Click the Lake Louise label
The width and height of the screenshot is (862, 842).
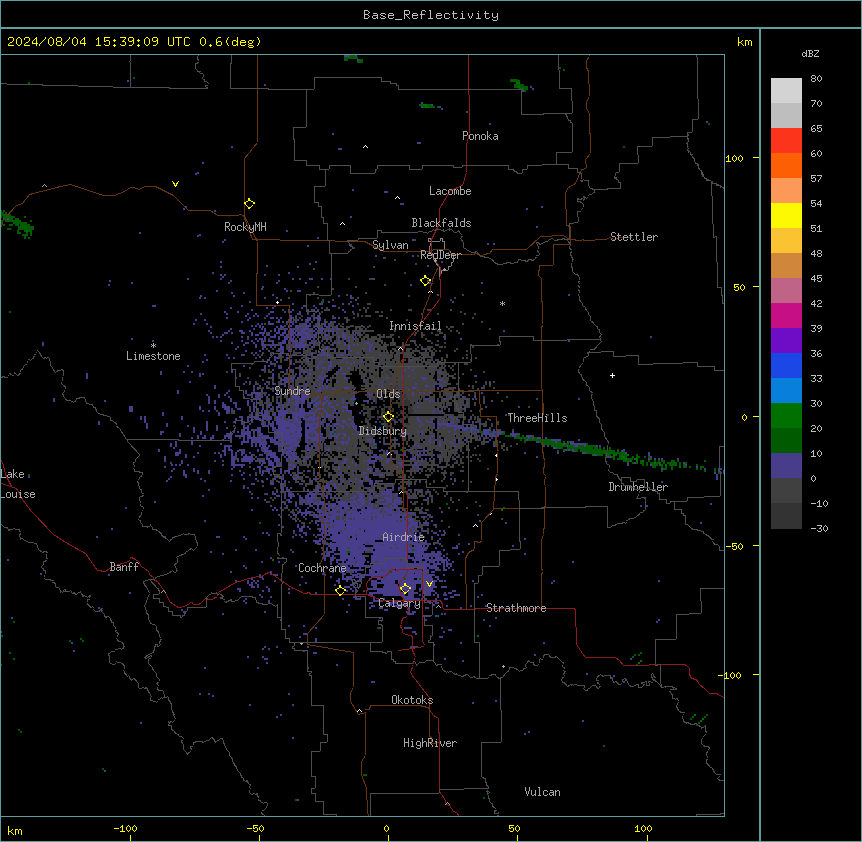pyautogui.click(x=18, y=484)
